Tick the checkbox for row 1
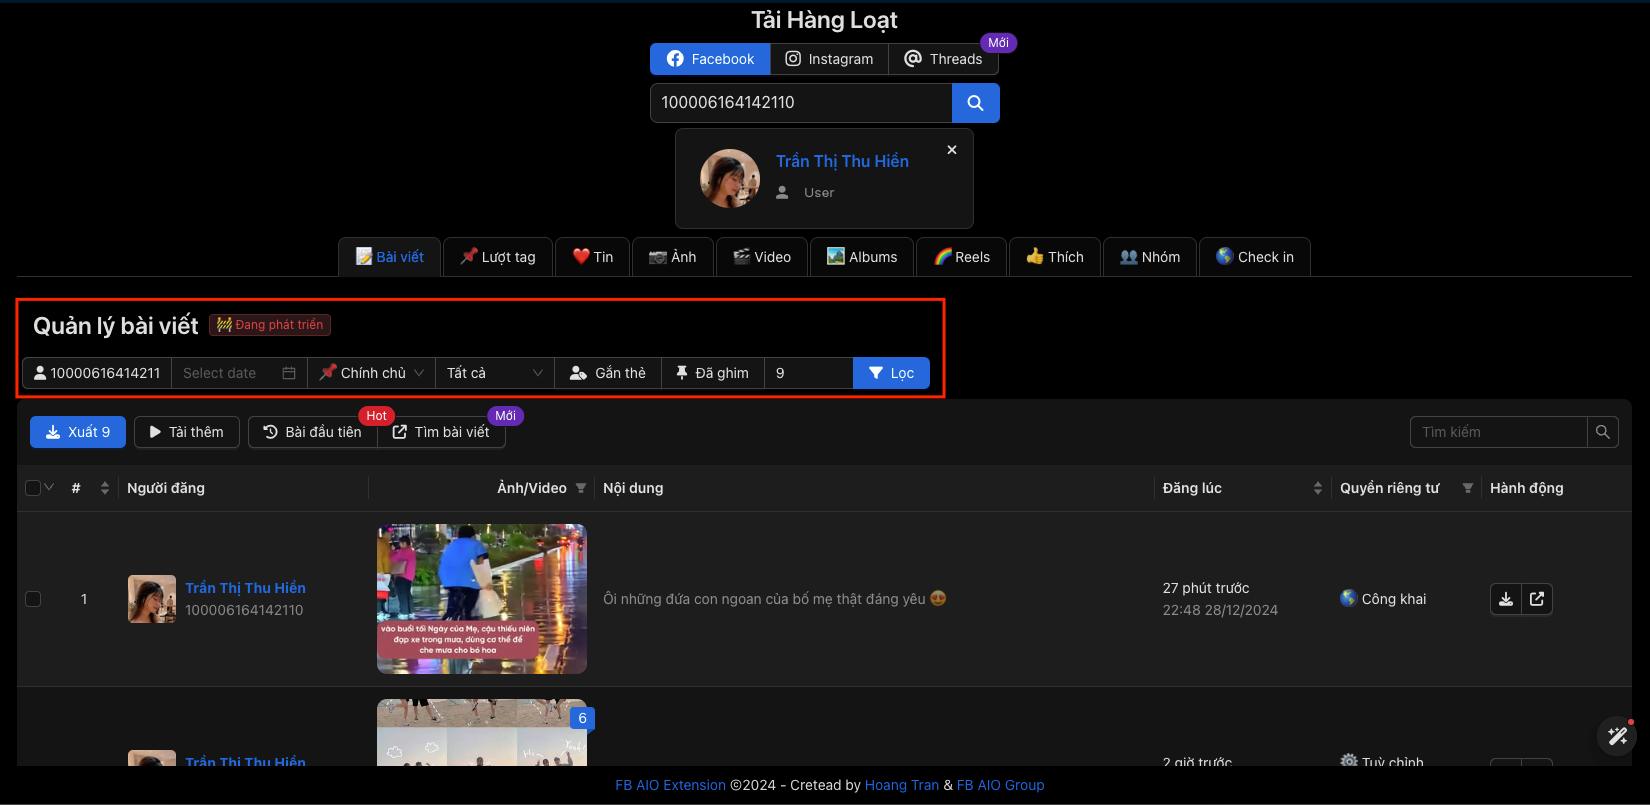Image resolution: width=1650 pixels, height=805 pixels. (x=33, y=599)
